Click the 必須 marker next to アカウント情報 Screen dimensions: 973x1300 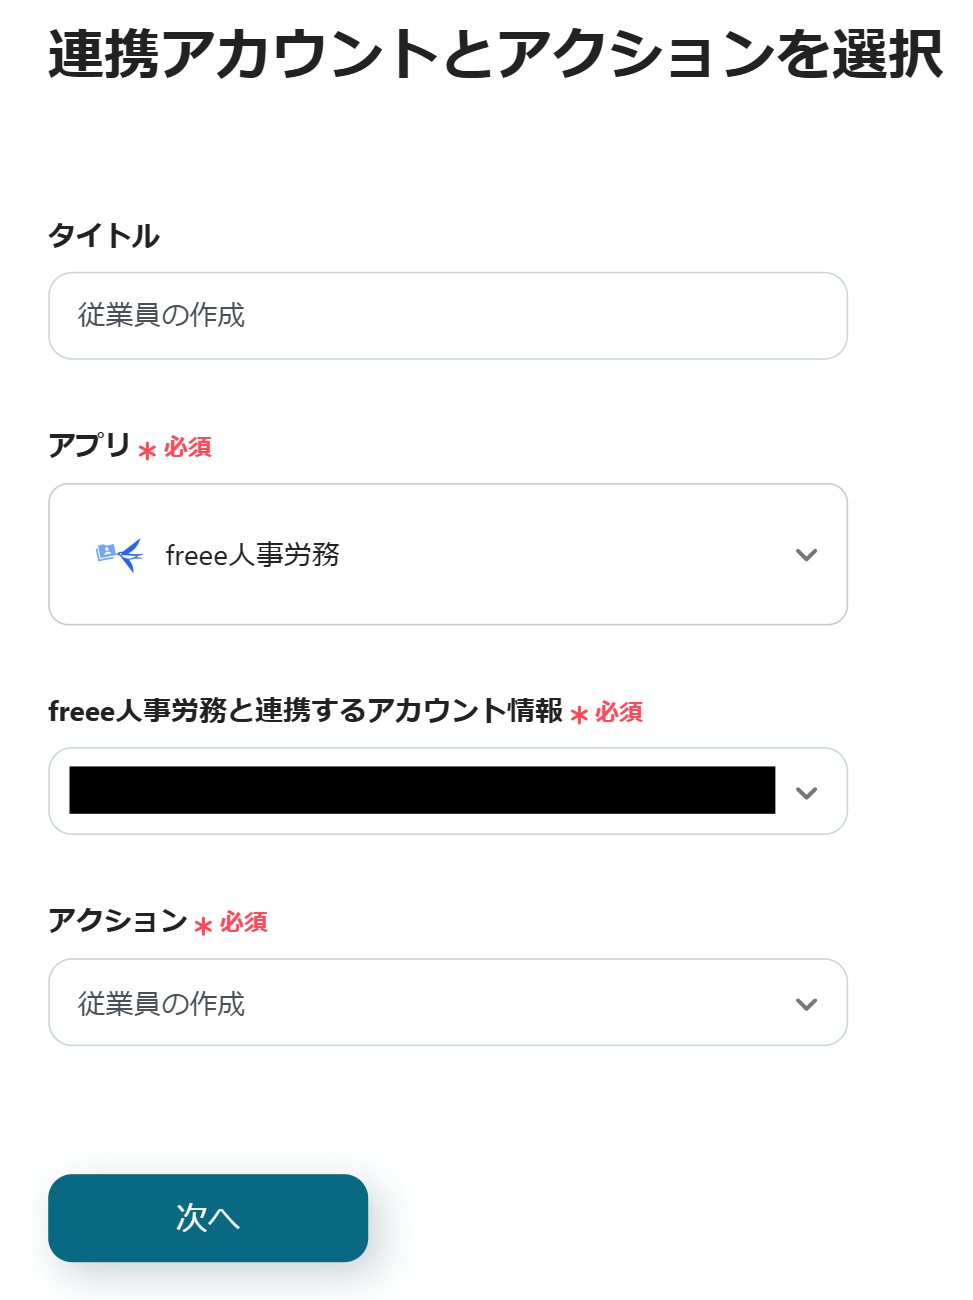(x=619, y=712)
